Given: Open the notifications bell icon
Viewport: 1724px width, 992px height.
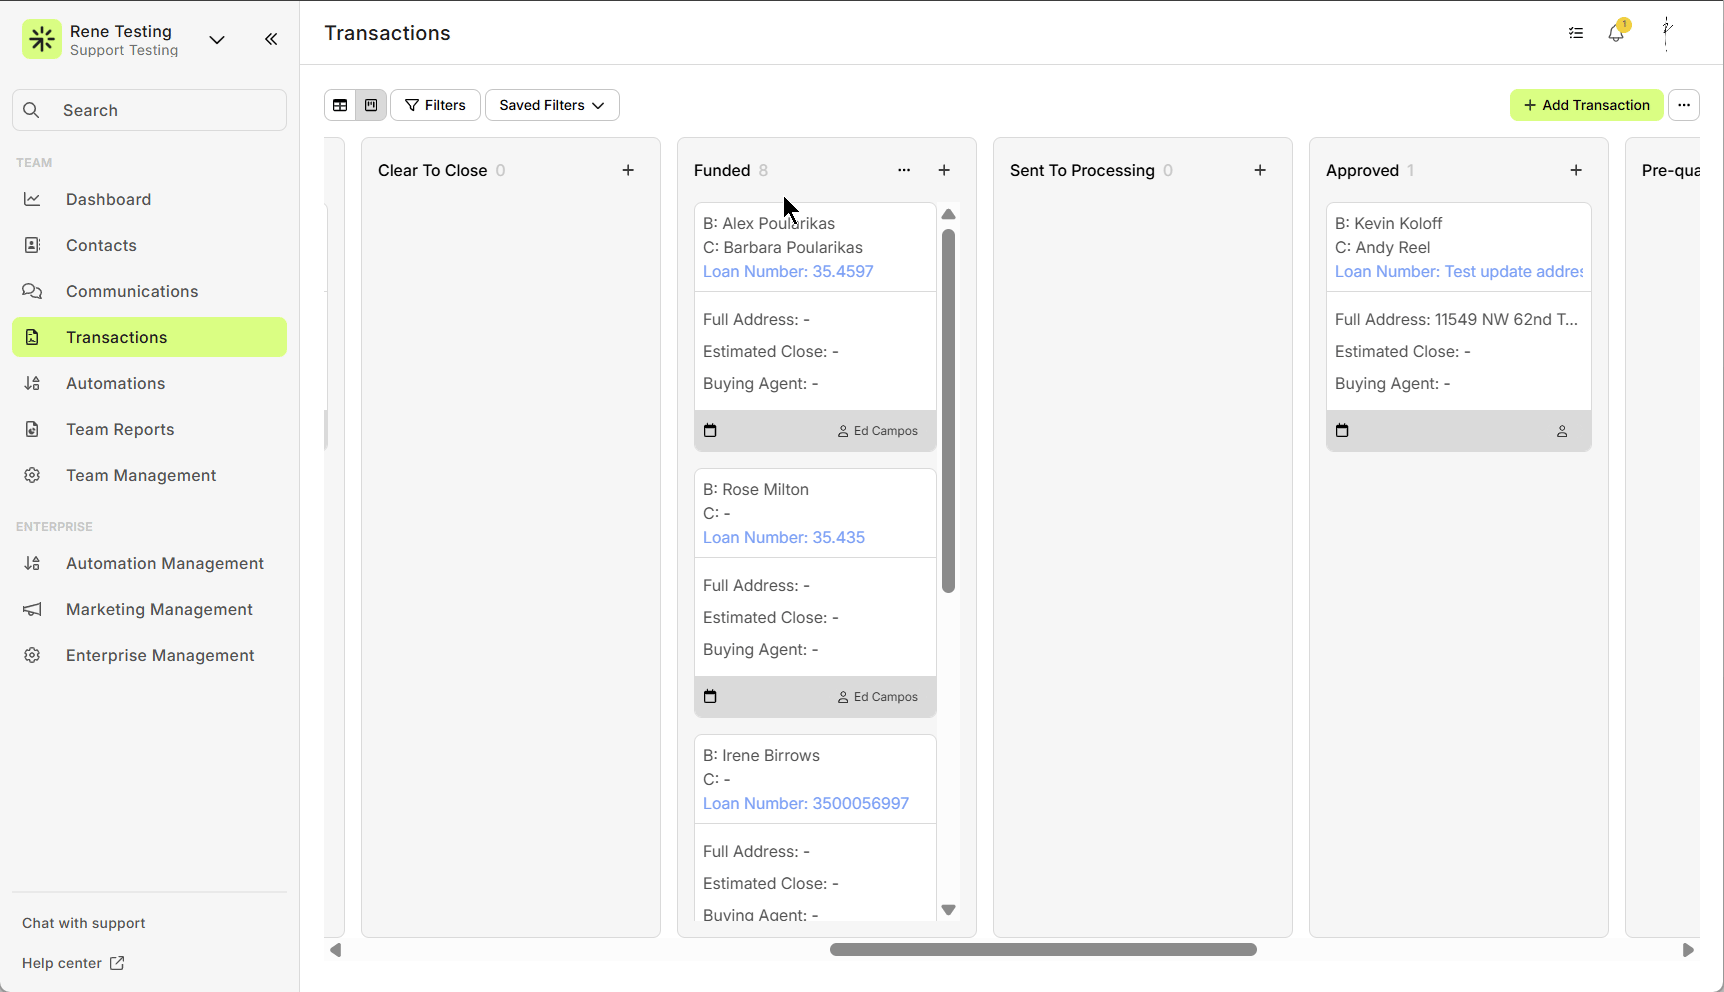Looking at the screenshot, I should 1616,33.
